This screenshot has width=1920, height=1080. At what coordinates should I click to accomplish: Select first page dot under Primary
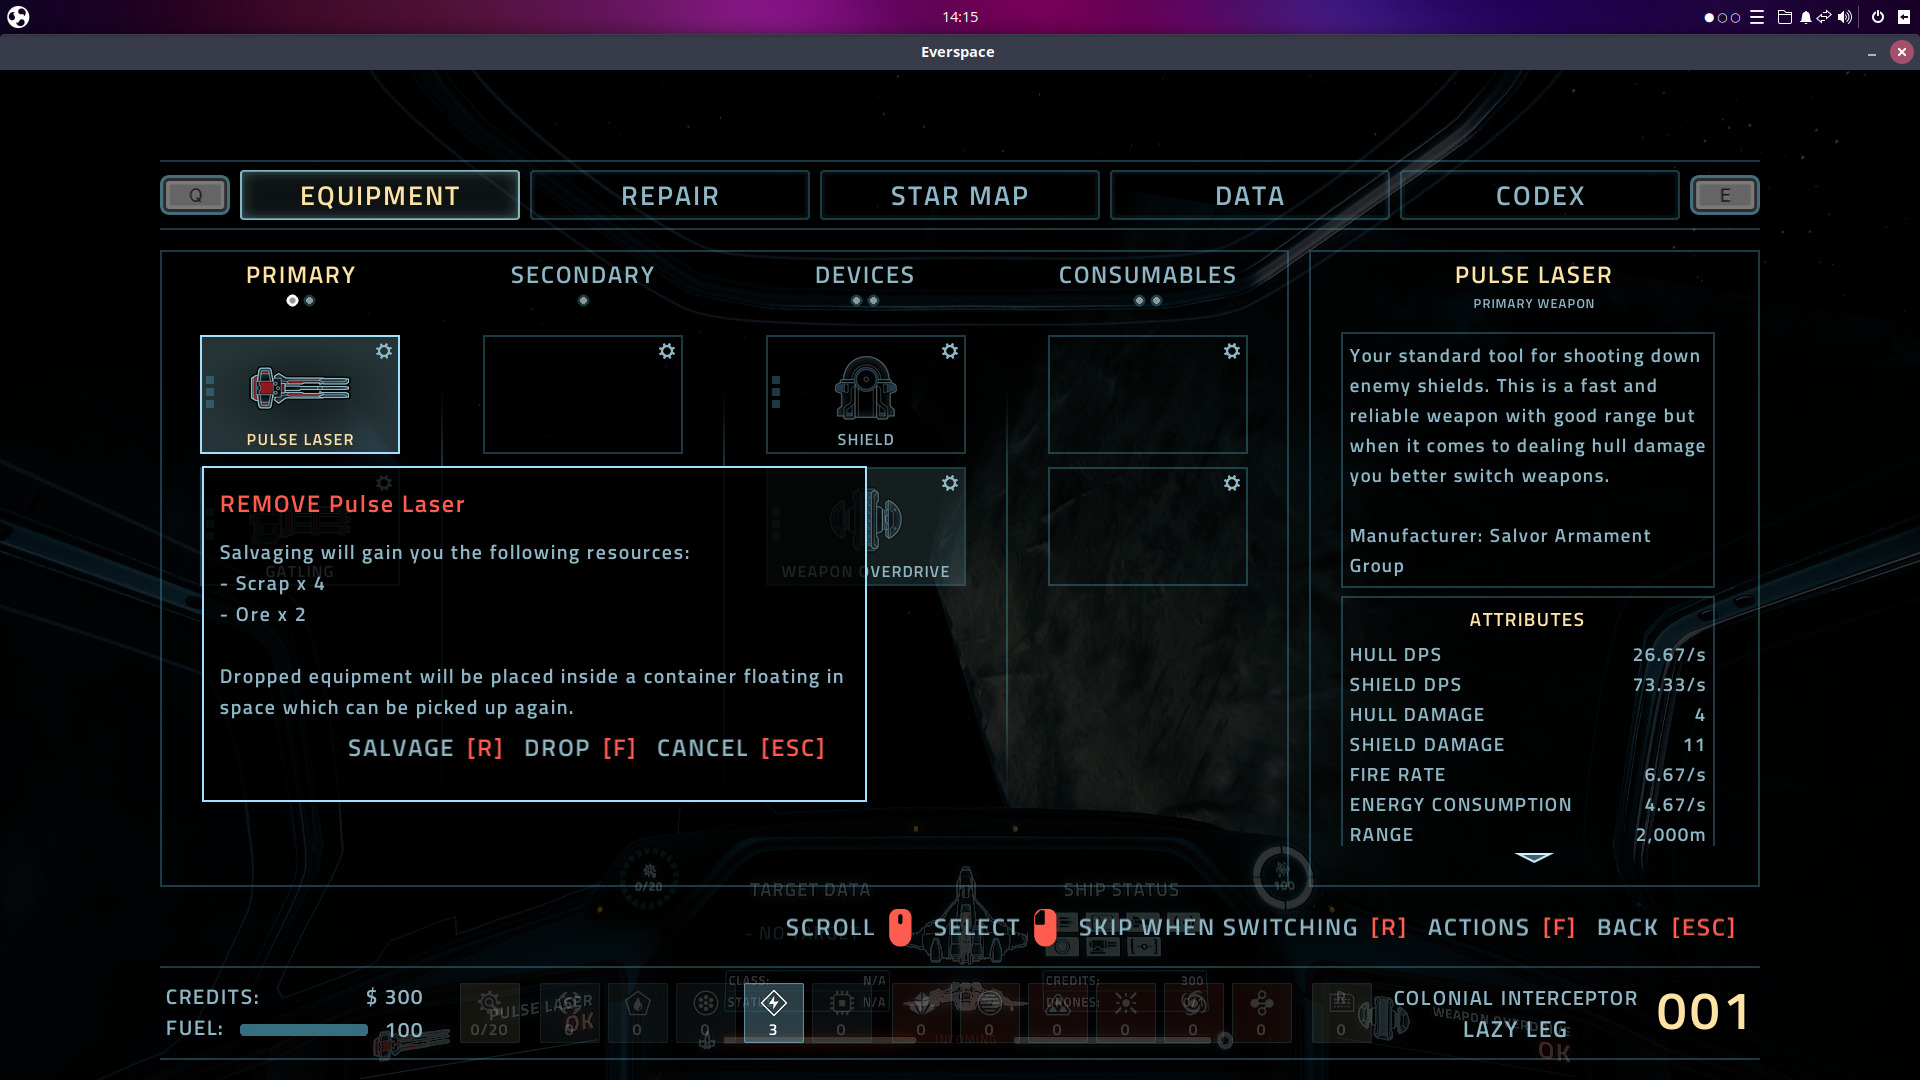coord(292,300)
